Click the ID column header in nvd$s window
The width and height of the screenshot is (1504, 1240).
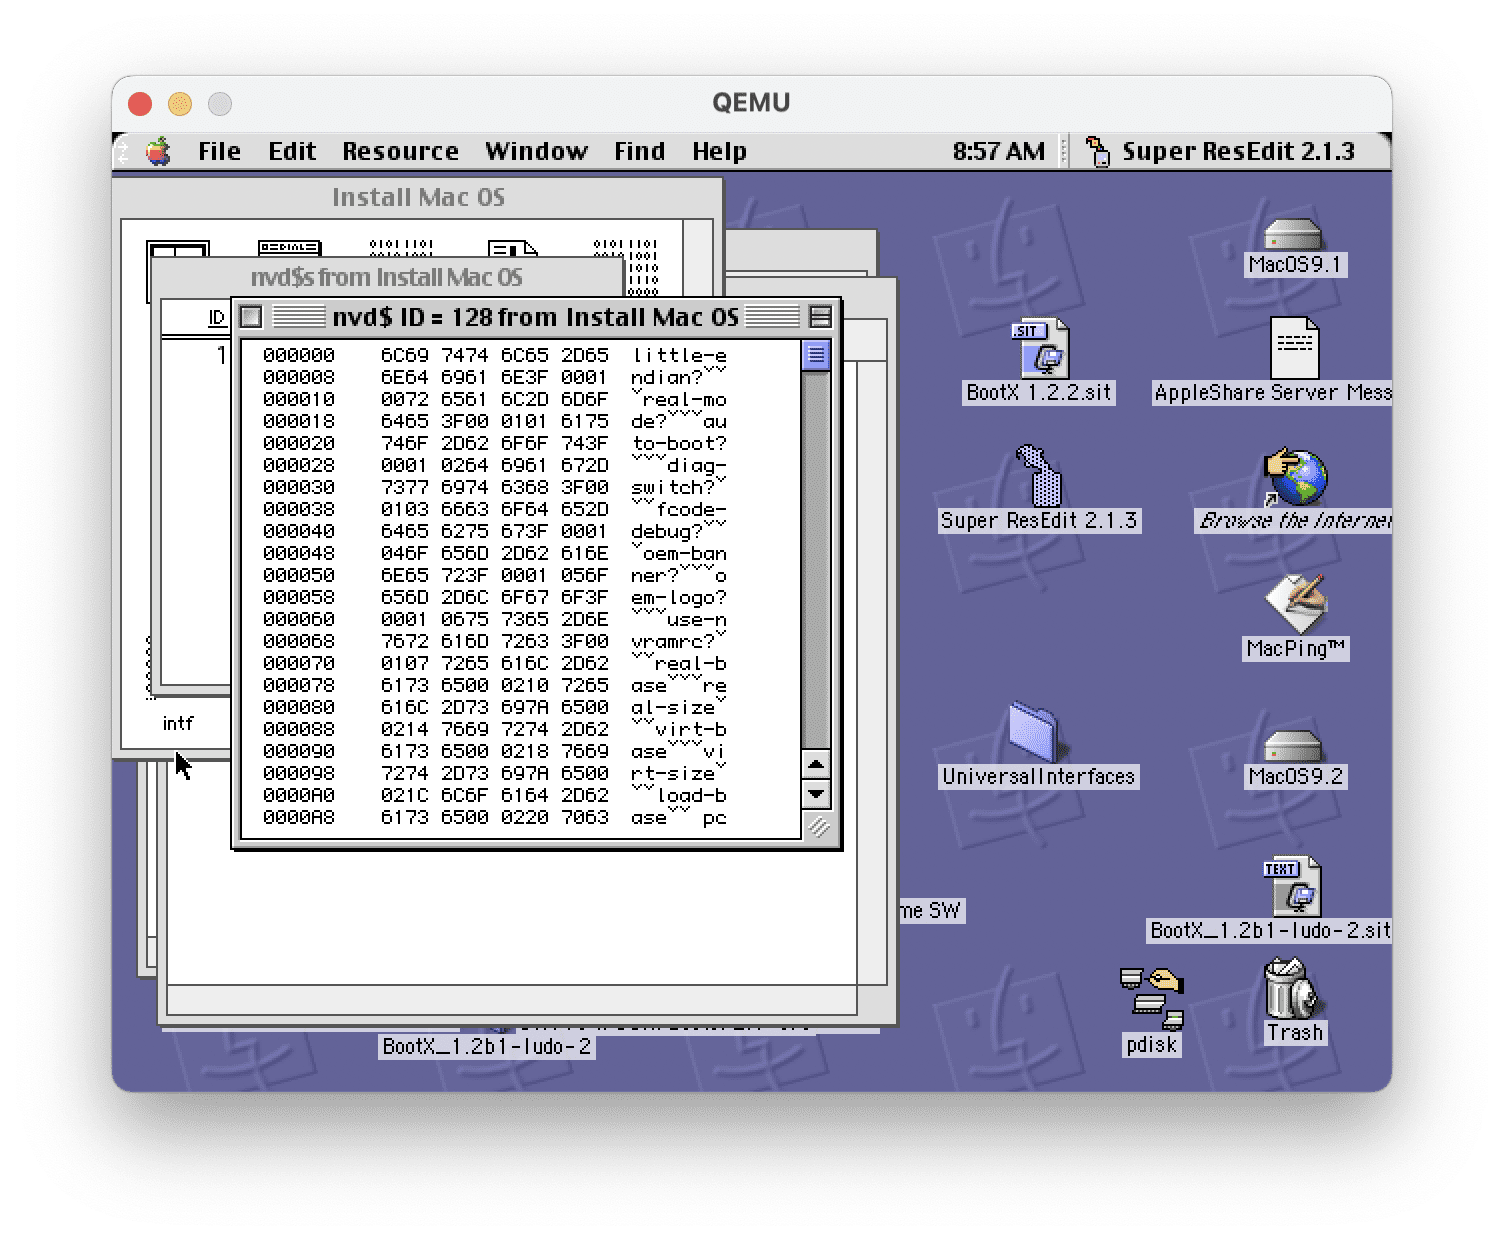217,318
